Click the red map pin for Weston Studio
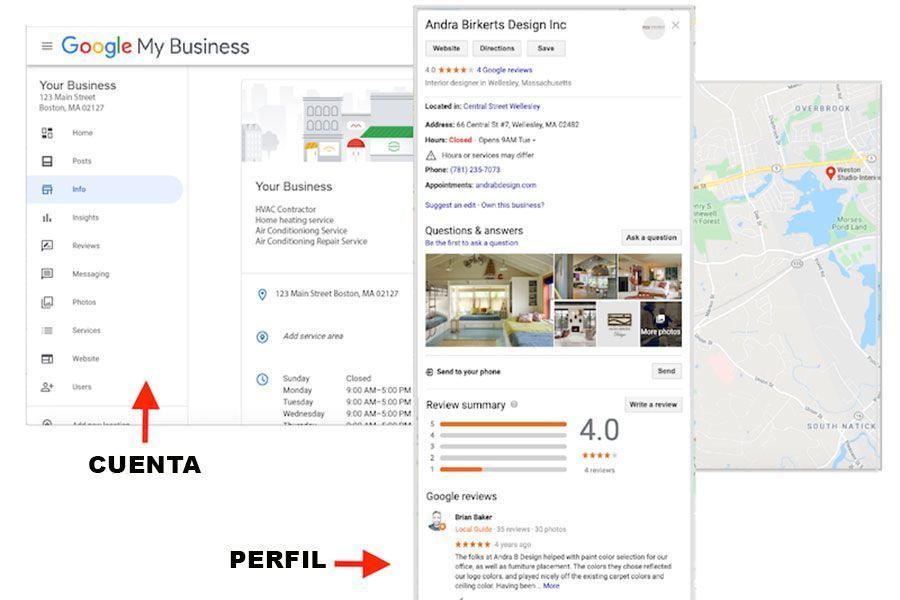Viewport: 900px width, 600px height. [x=830, y=172]
